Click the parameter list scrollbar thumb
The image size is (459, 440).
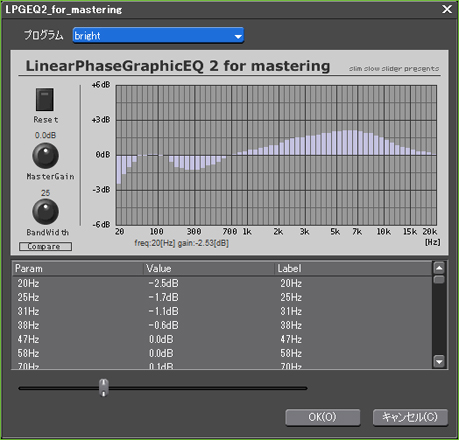pyautogui.click(x=439, y=279)
